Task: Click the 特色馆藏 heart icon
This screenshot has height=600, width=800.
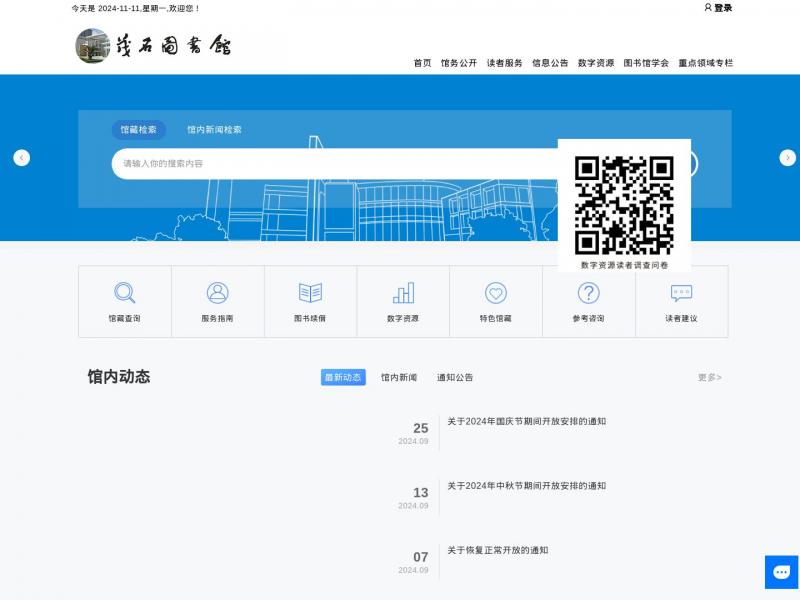Action: [x=496, y=293]
